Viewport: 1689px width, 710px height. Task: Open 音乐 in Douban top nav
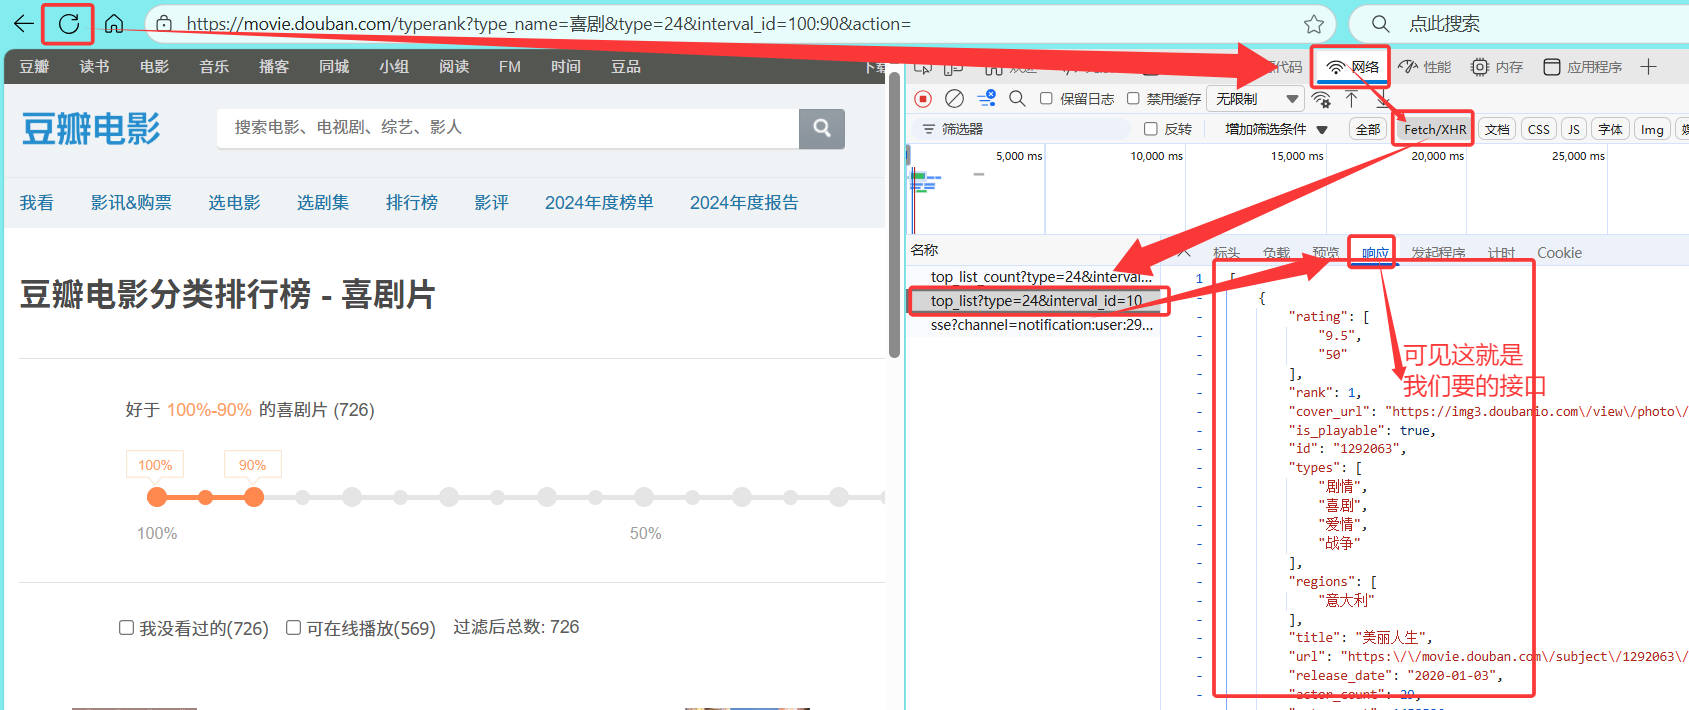pos(214,67)
